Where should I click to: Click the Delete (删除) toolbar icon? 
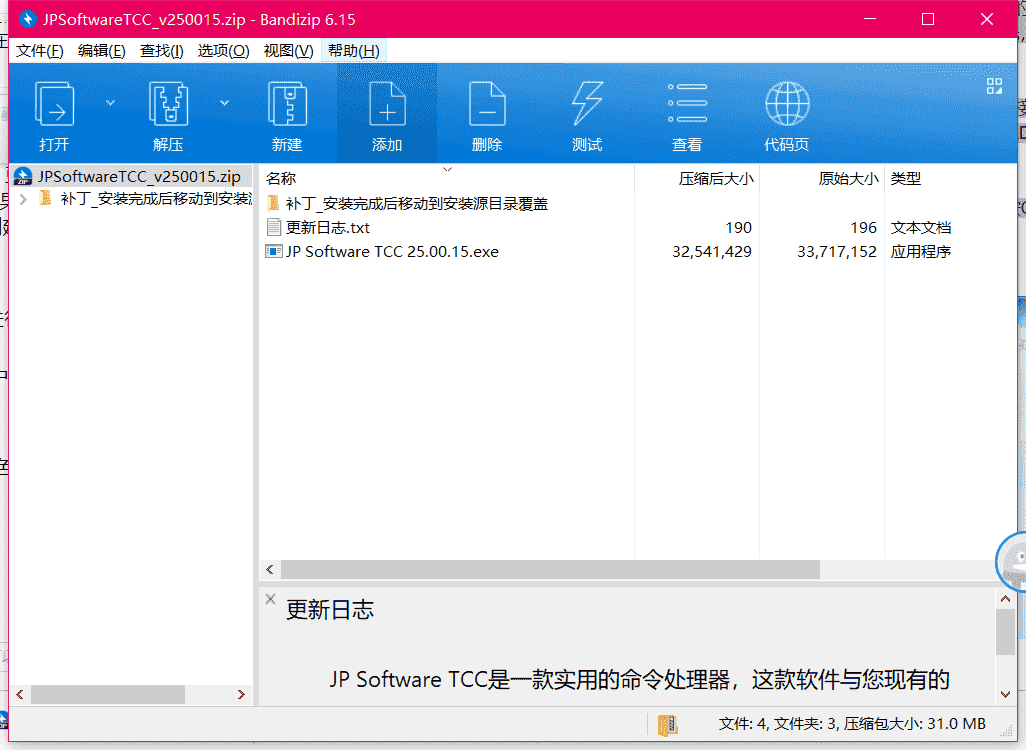pyautogui.click(x=487, y=103)
